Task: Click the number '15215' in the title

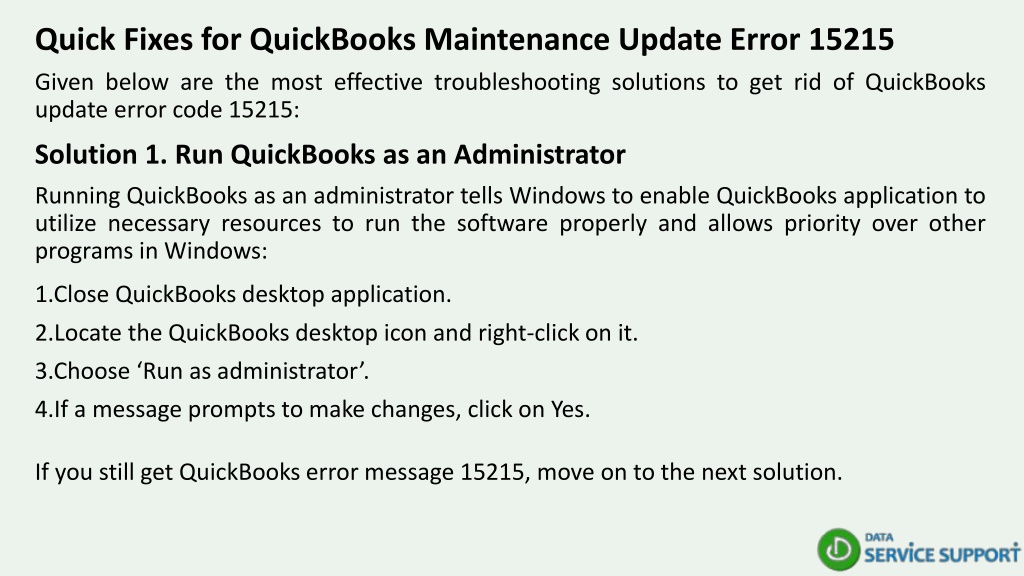Action: [x=851, y=39]
